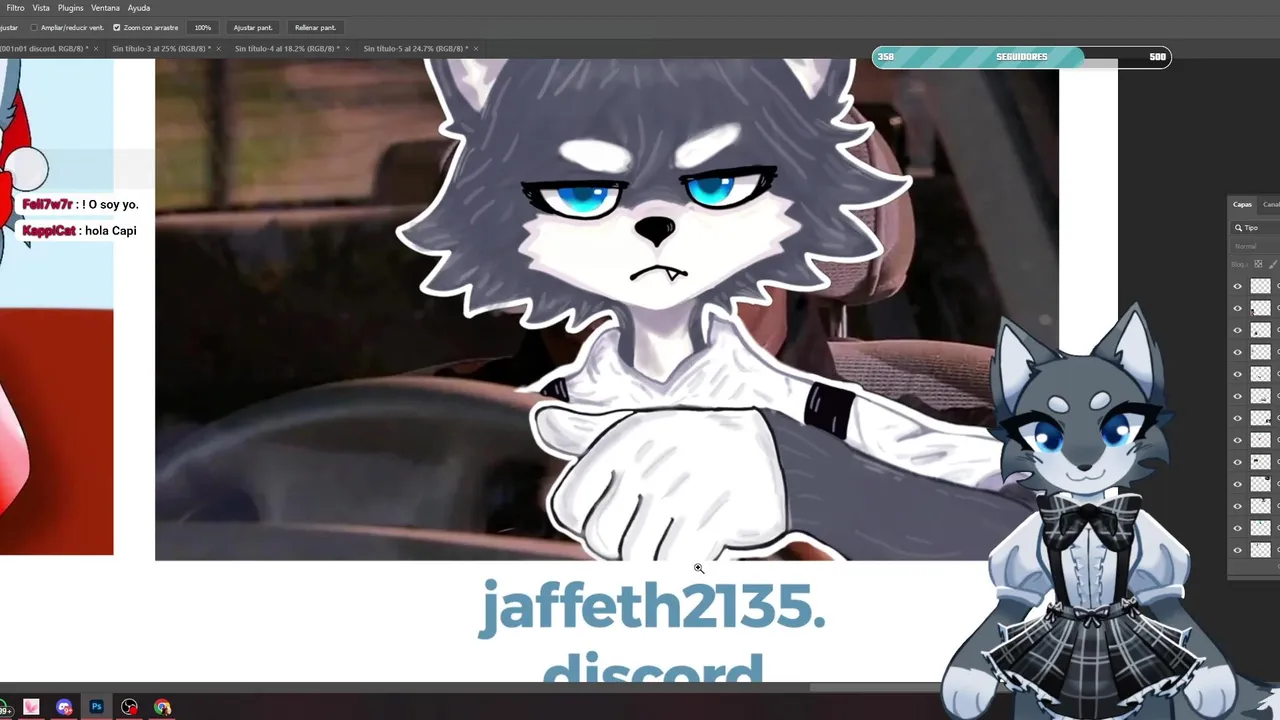
Task: Close the Sin título-4 document tab
Action: pyautogui.click(x=347, y=48)
